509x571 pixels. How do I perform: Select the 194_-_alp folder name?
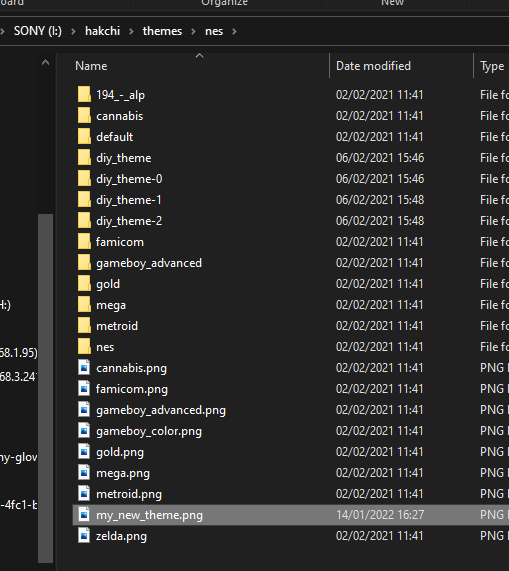pos(121,95)
